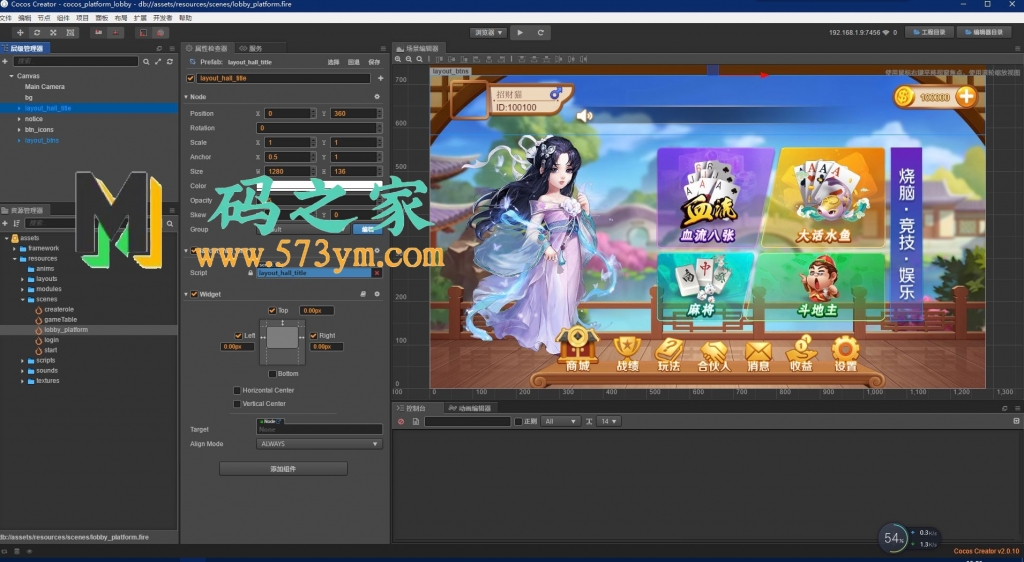The image size is (1024, 562).
Task: Click the Position X input field
Action: (288, 114)
